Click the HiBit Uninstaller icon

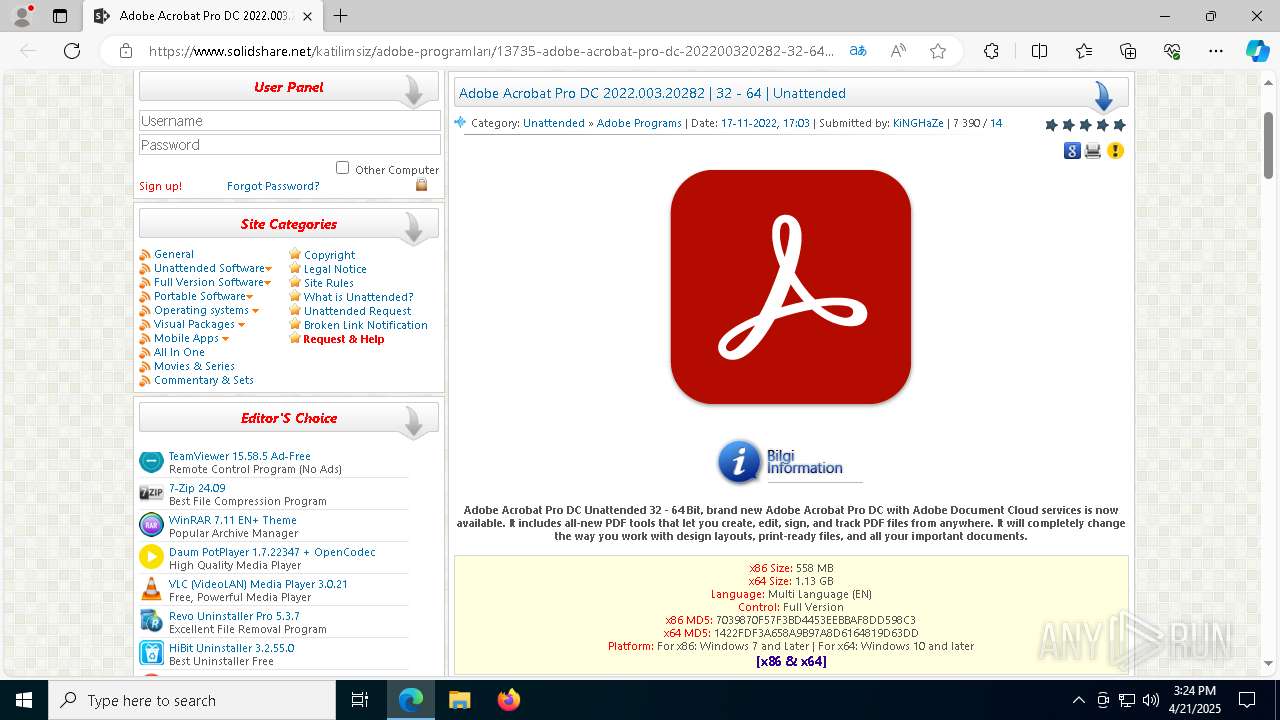coord(151,653)
